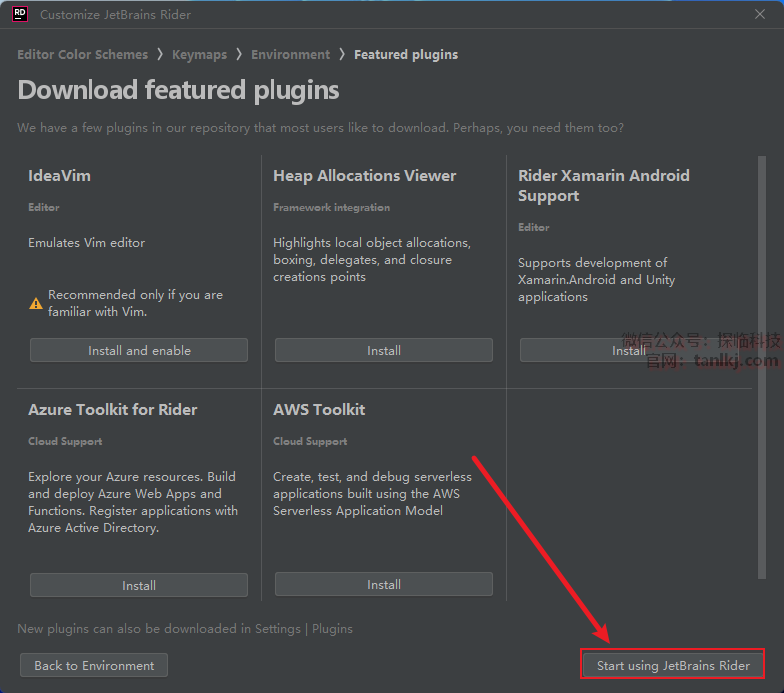The height and width of the screenshot is (693, 784).
Task: Install the Azure Toolkit for Rider plugin
Action: coord(138,585)
